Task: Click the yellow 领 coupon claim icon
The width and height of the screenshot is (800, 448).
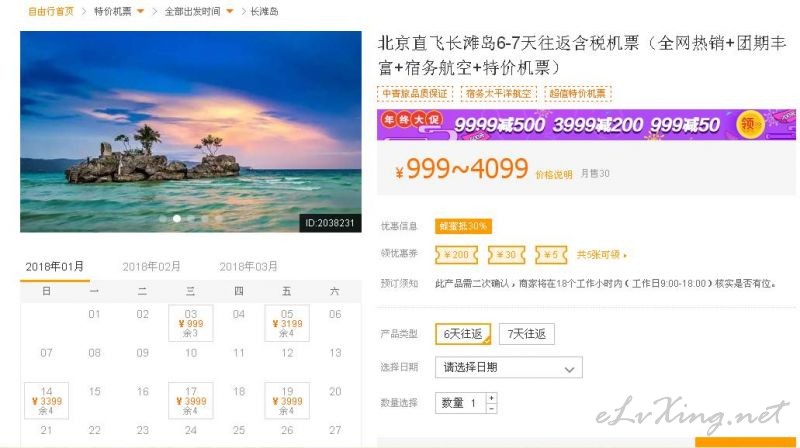Action: 750,124
